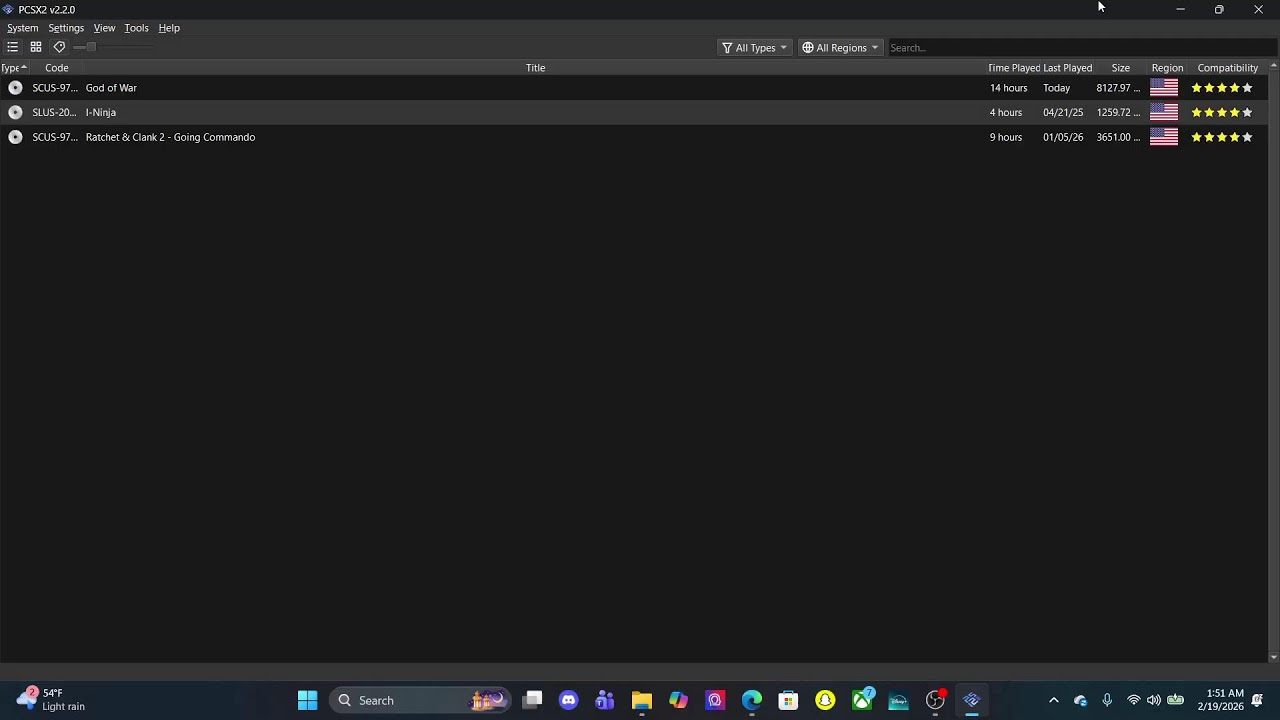This screenshot has width=1280, height=720.
Task: Open Discord from the taskbar
Action: click(569, 700)
